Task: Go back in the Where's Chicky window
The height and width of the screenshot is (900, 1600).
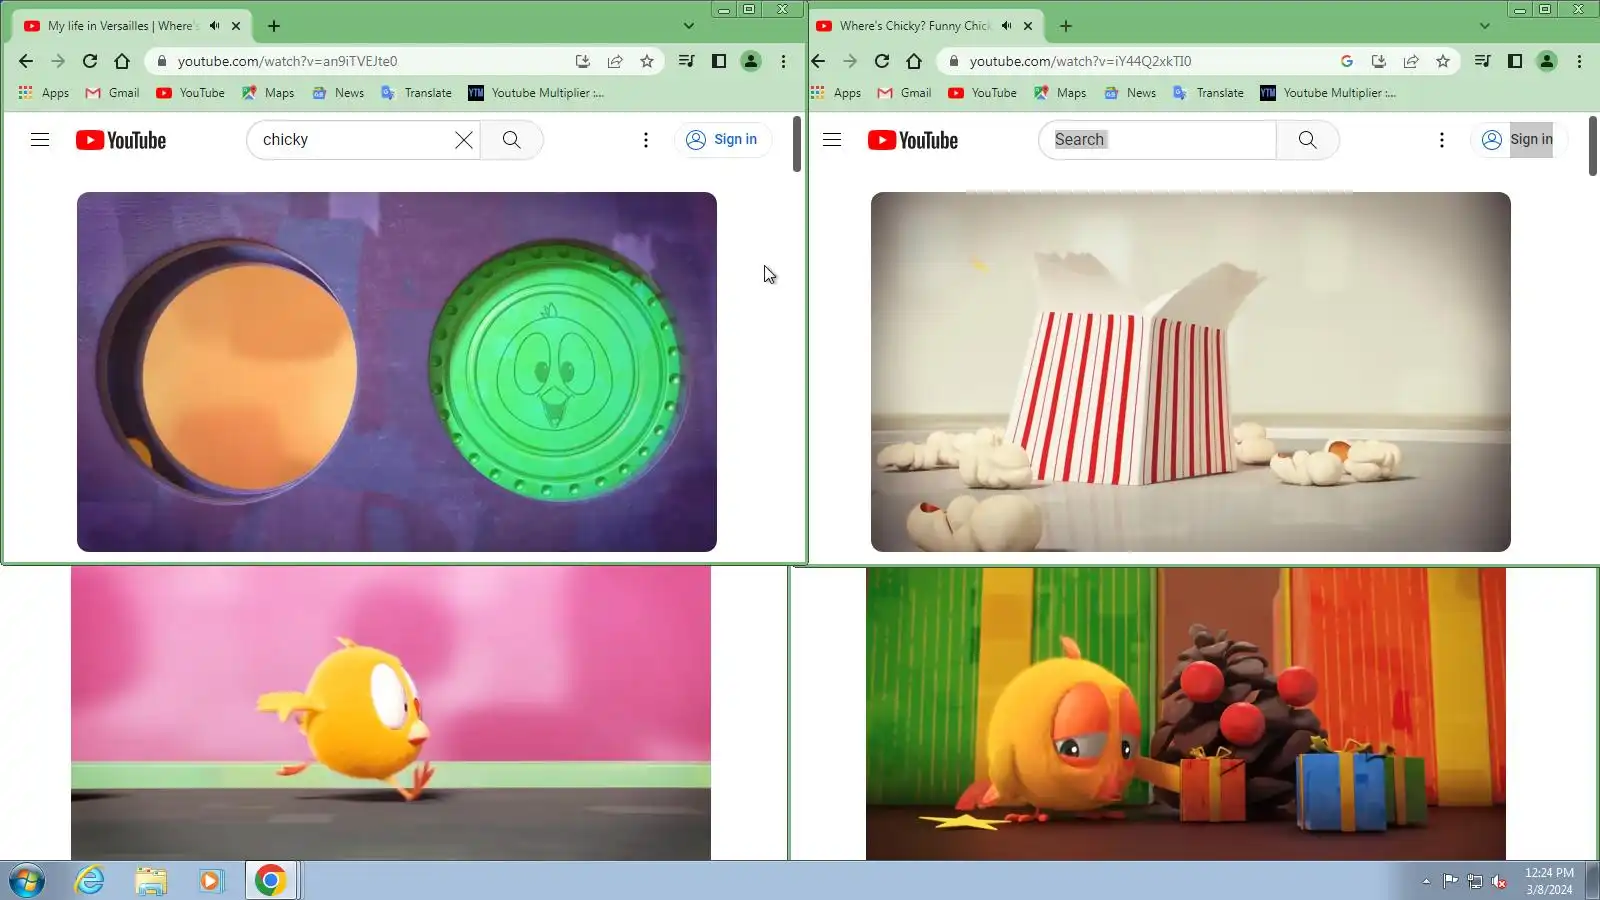Action: point(818,61)
